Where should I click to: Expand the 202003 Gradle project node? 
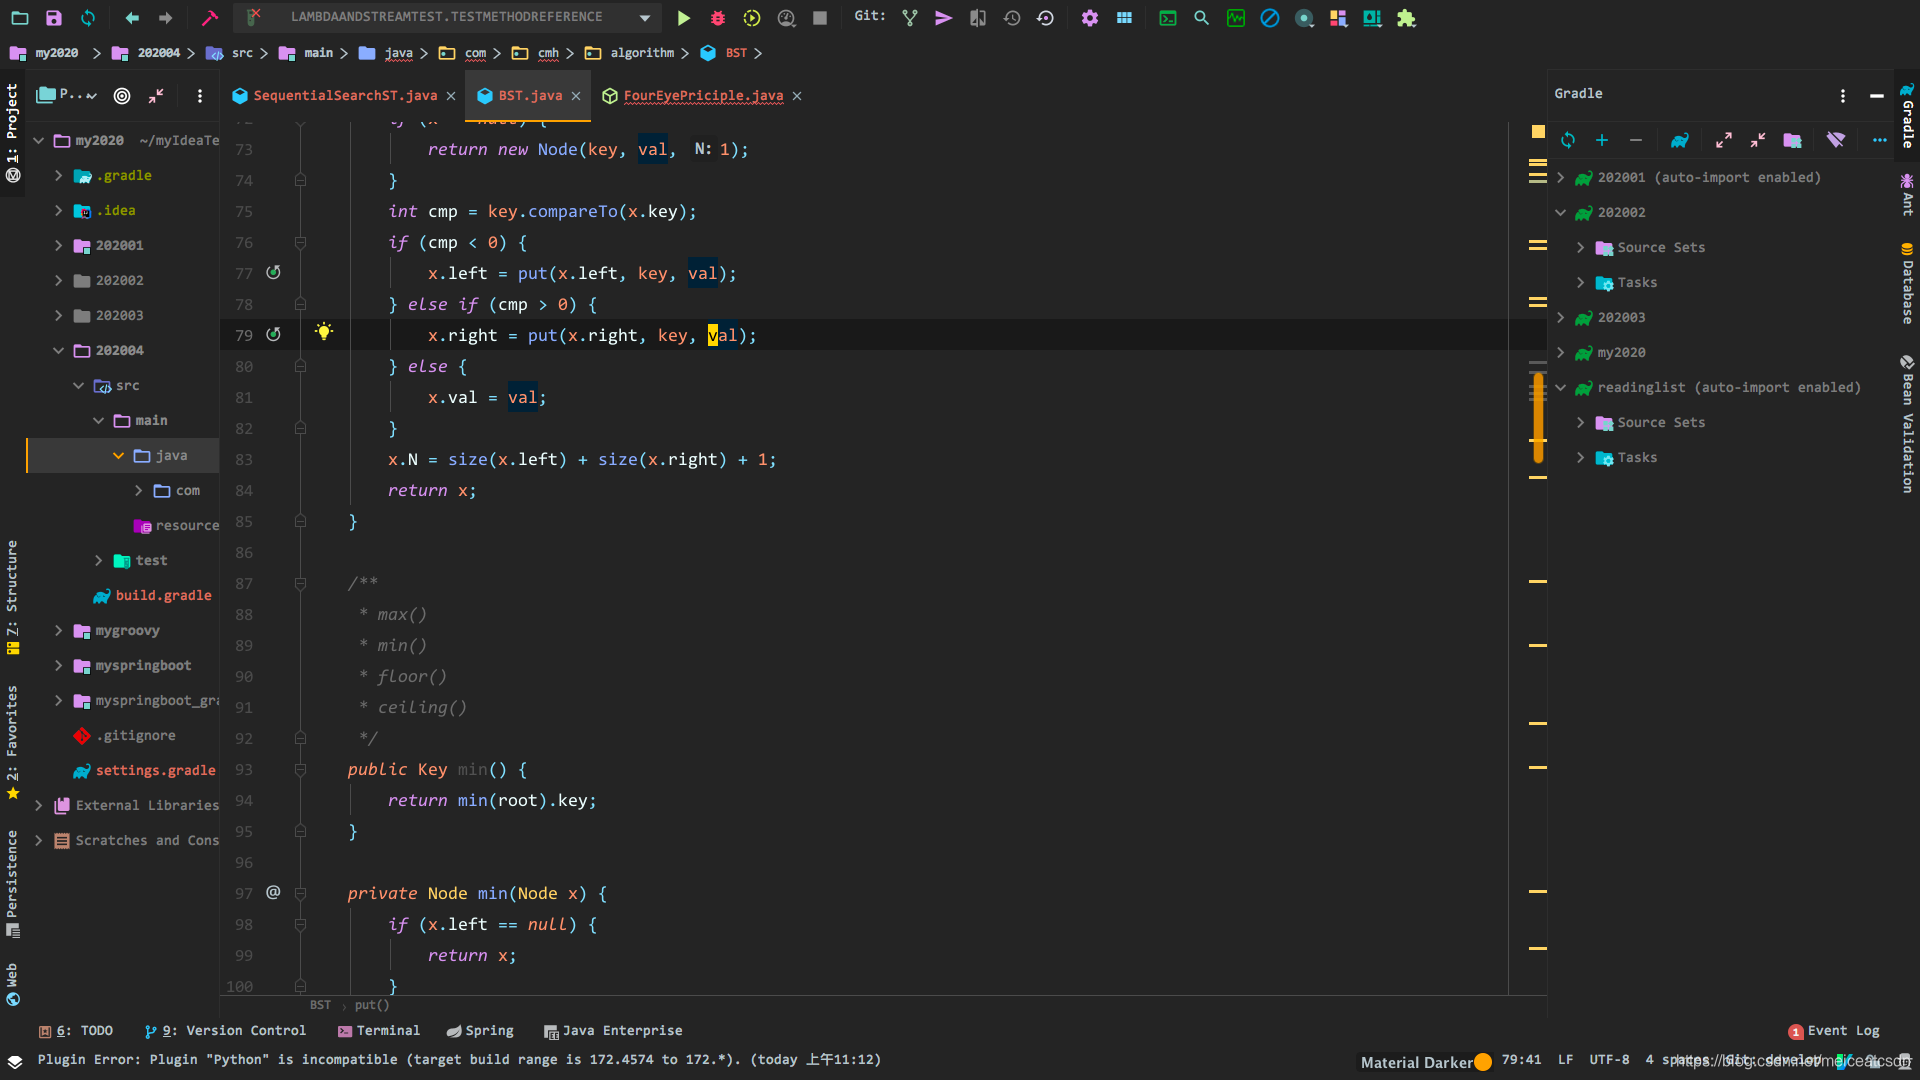point(1560,318)
